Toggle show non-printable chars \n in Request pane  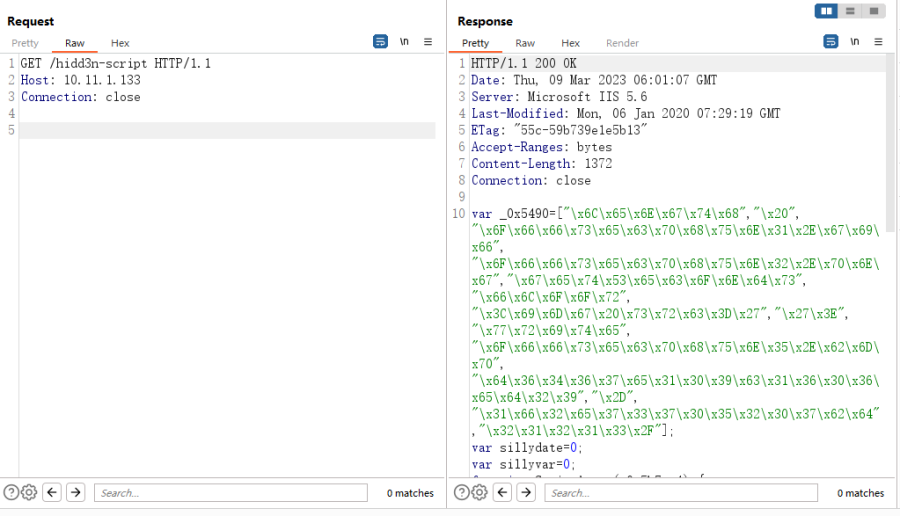click(404, 41)
